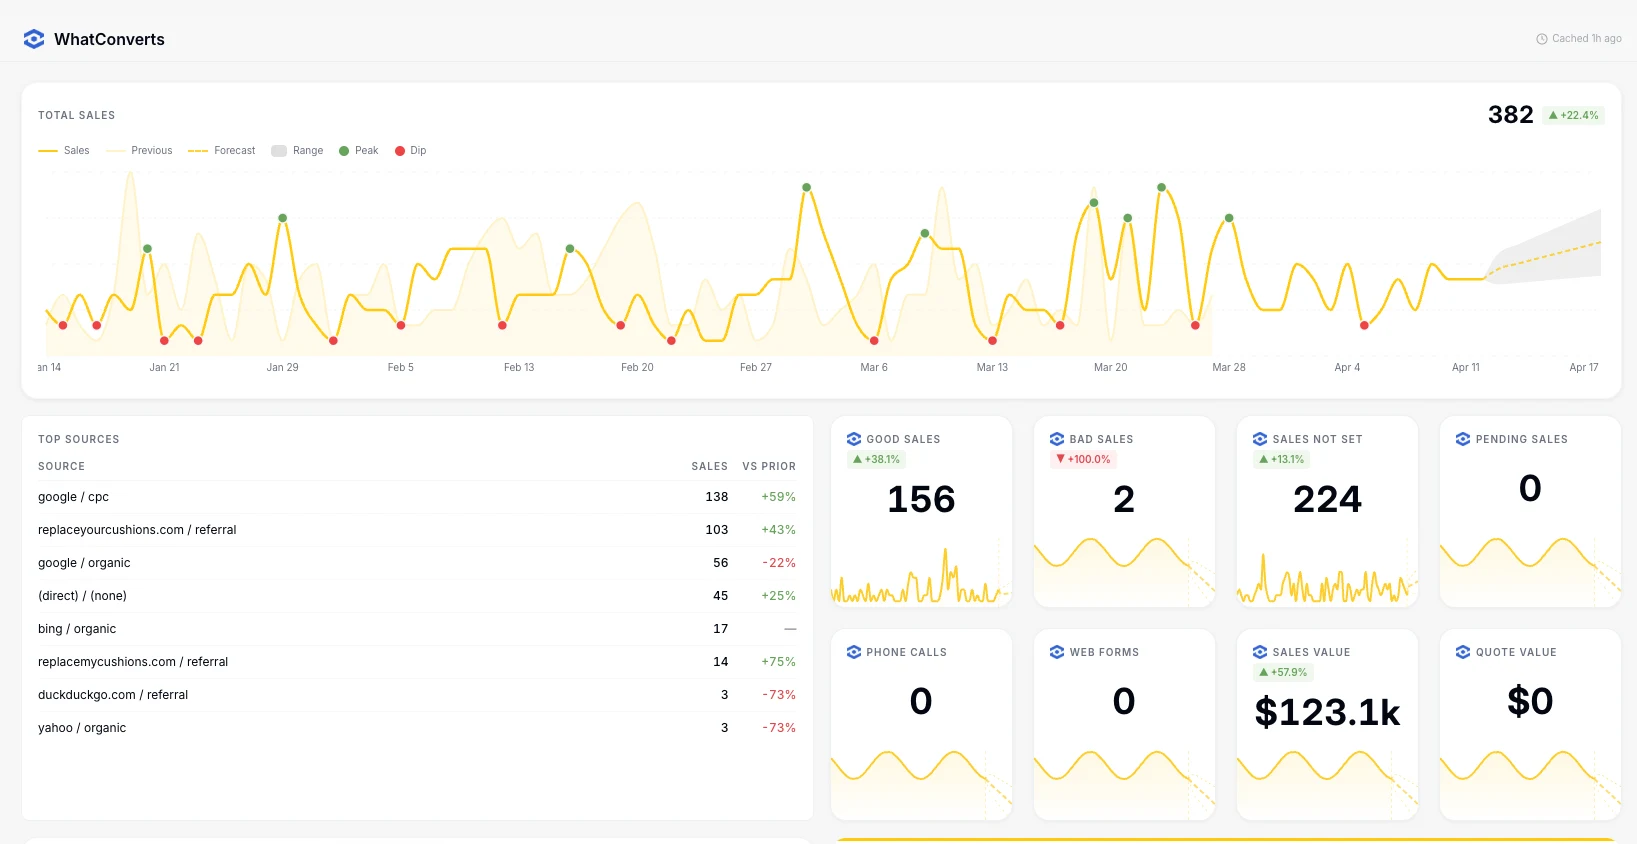Click the +22.4% total sales badge

pyautogui.click(x=1573, y=115)
